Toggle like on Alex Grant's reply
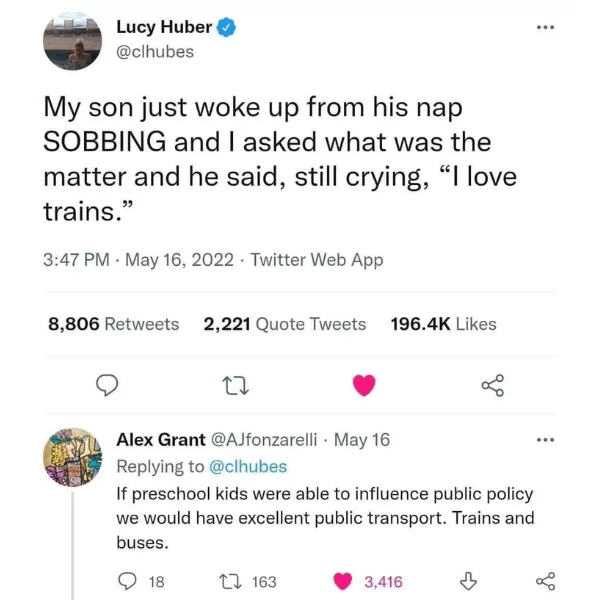600x600 pixels. [343, 581]
